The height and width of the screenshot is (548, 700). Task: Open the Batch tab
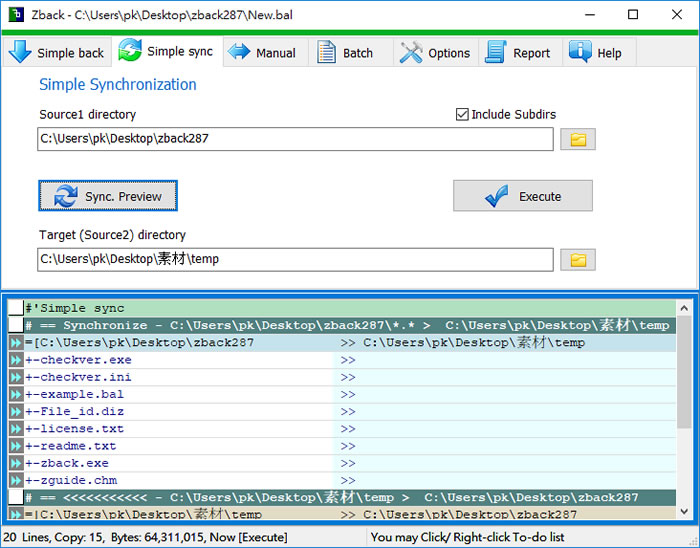350,53
